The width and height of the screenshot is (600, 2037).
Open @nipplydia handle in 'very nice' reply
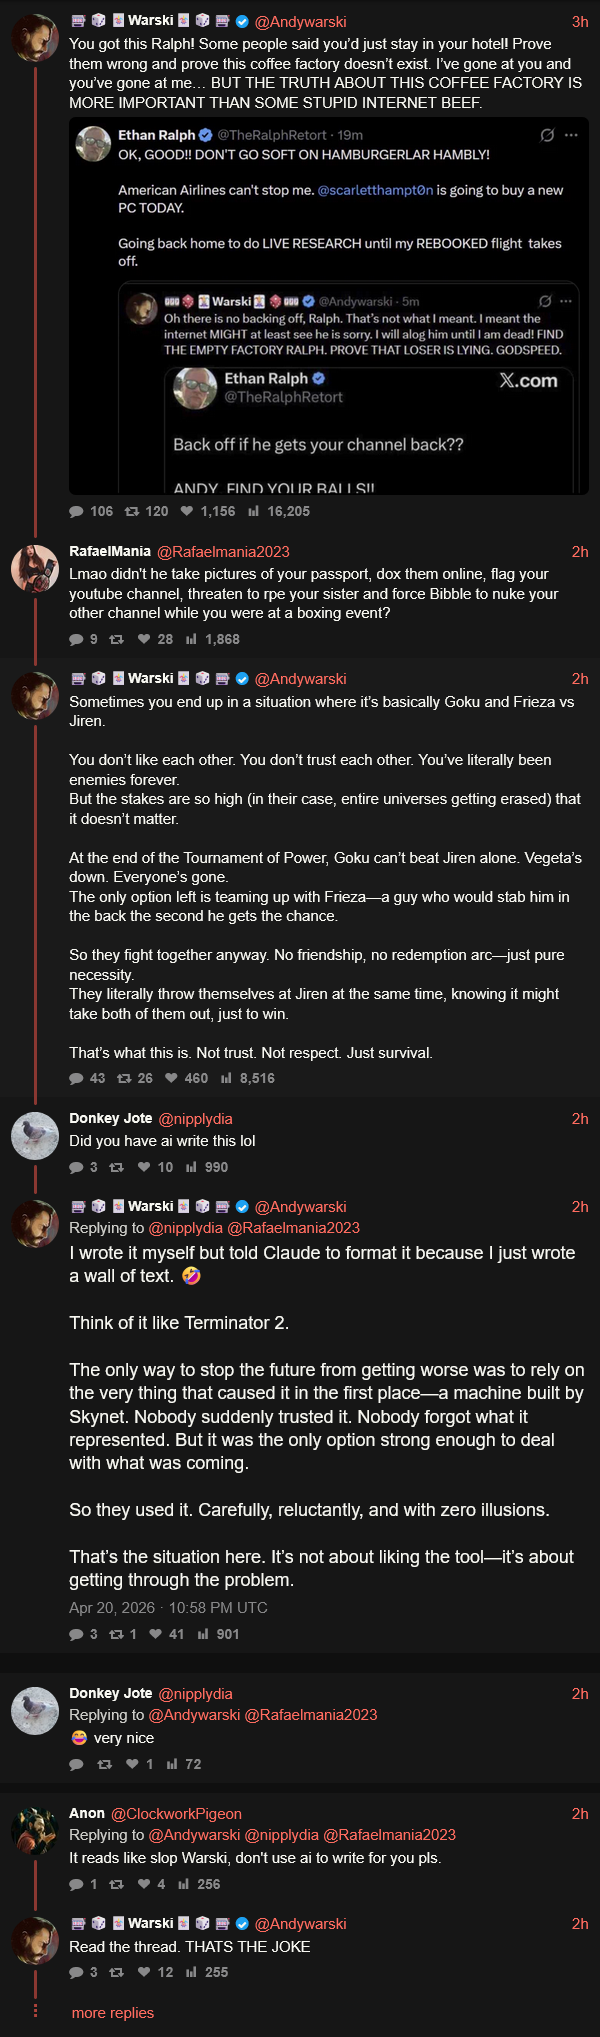tap(195, 1694)
